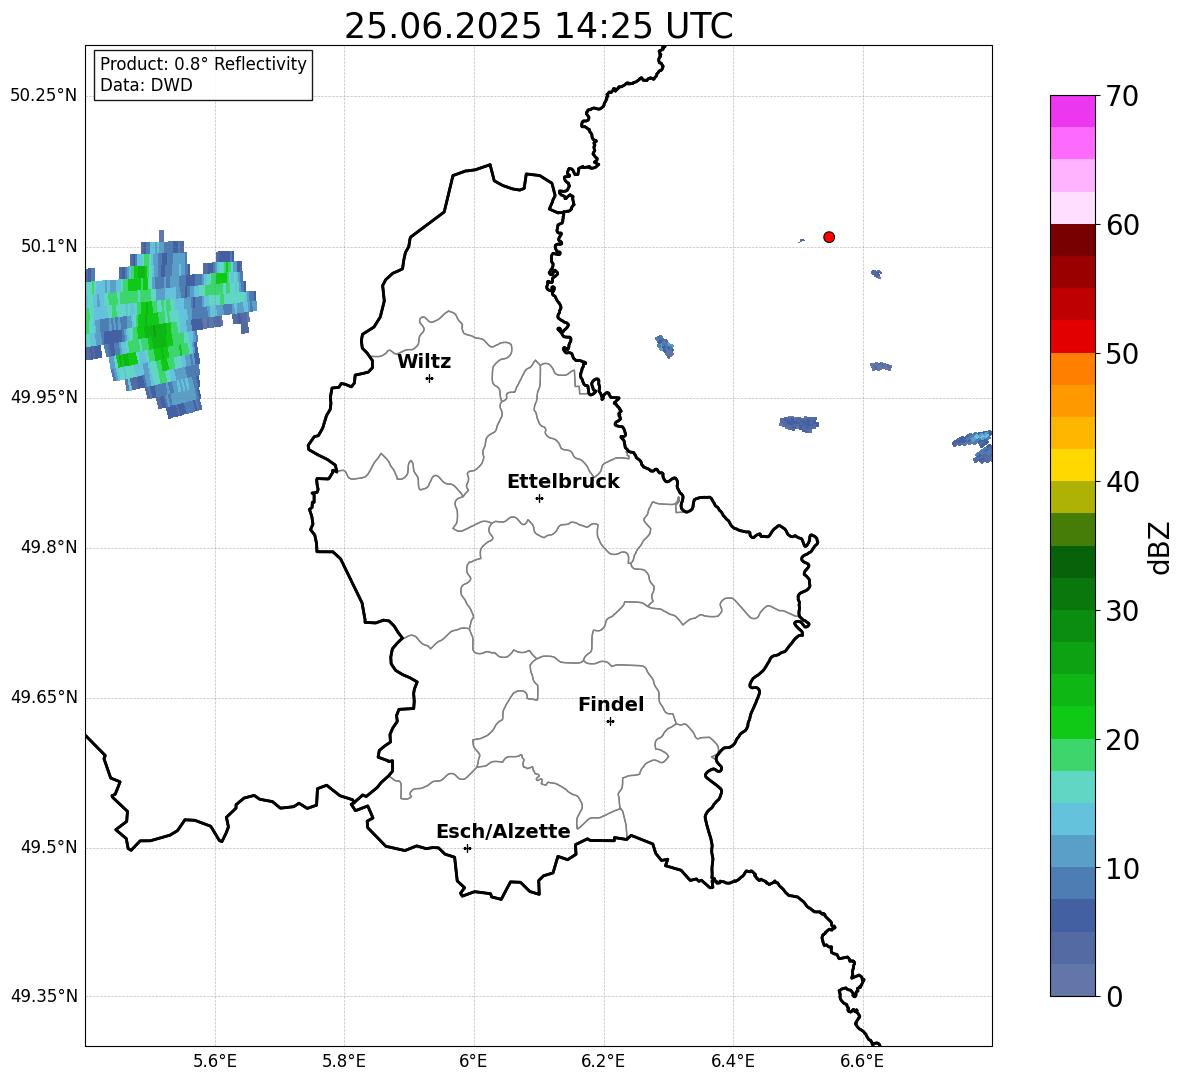Click the Findel label
Screen dimensions: 1184x1081
pos(611,704)
